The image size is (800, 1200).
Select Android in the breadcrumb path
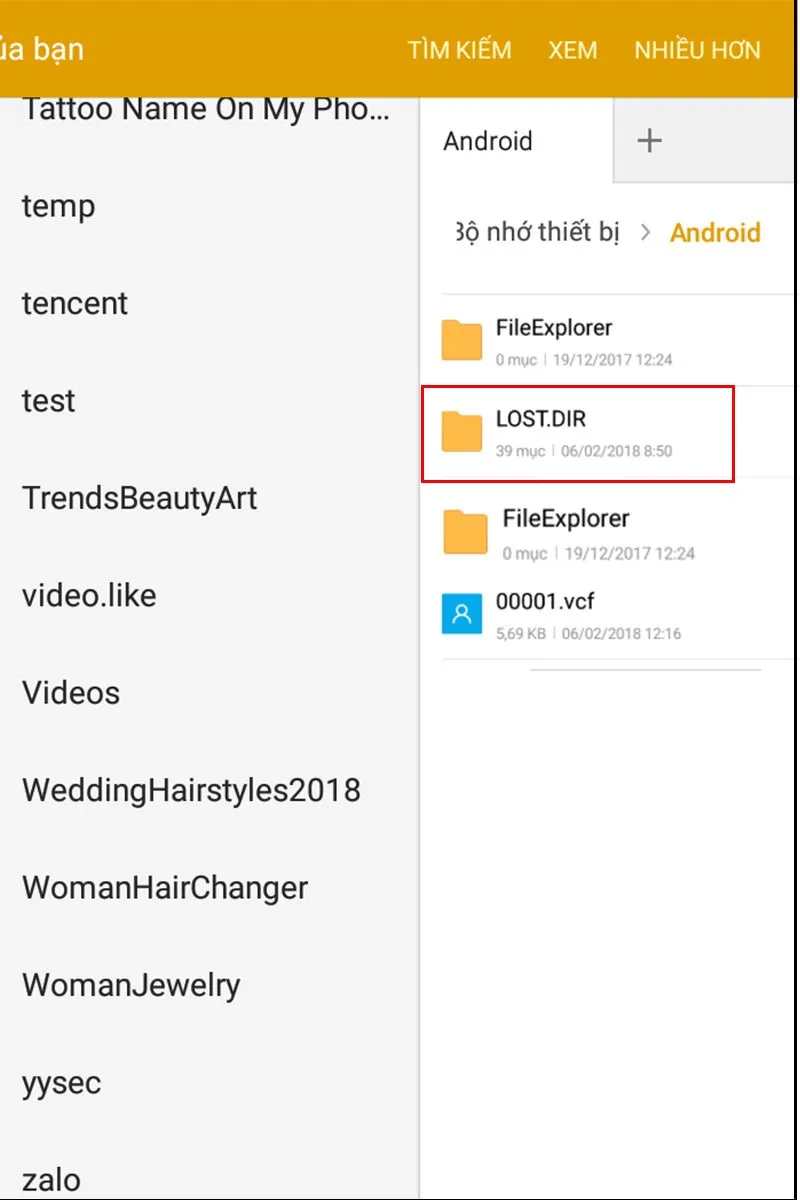pyautogui.click(x=715, y=233)
